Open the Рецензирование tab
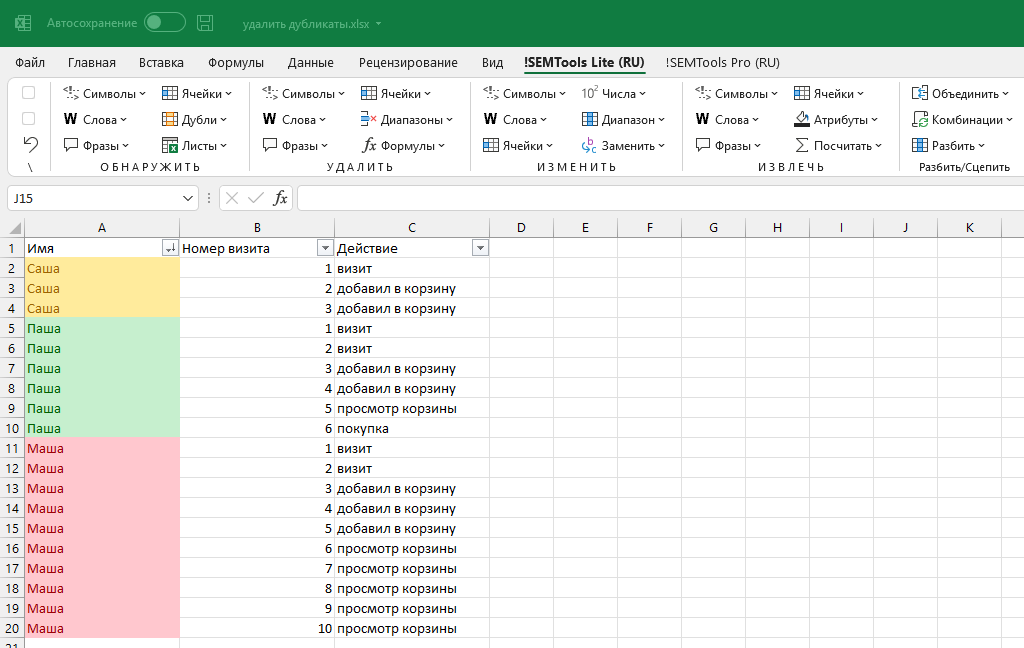This screenshot has height=648, width=1024. (x=408, y=63)
